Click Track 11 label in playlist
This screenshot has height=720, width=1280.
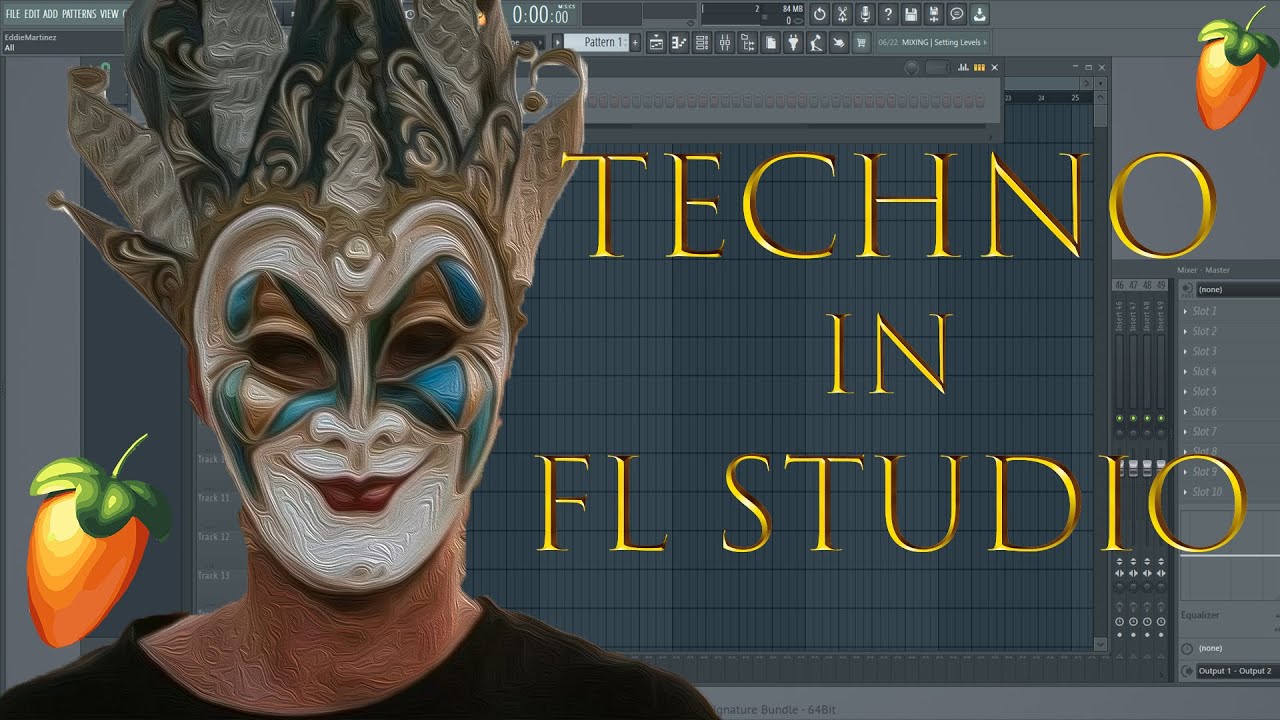click(x=213, y=497)
